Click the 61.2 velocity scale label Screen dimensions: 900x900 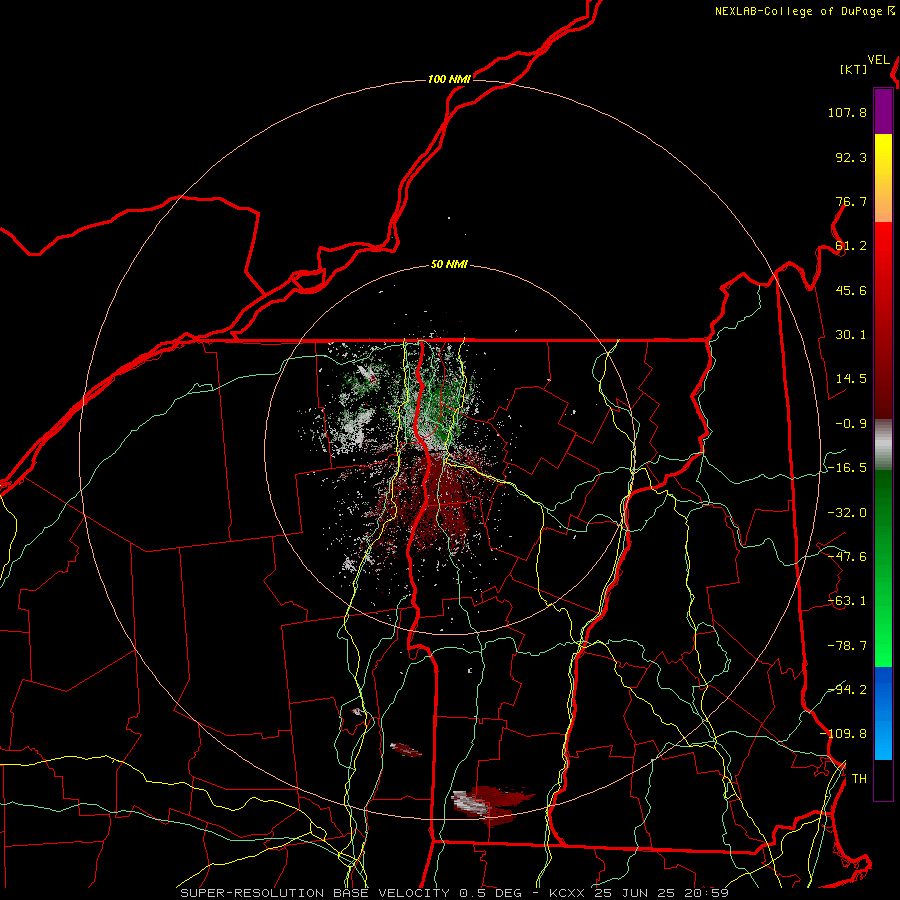point(851,246)
